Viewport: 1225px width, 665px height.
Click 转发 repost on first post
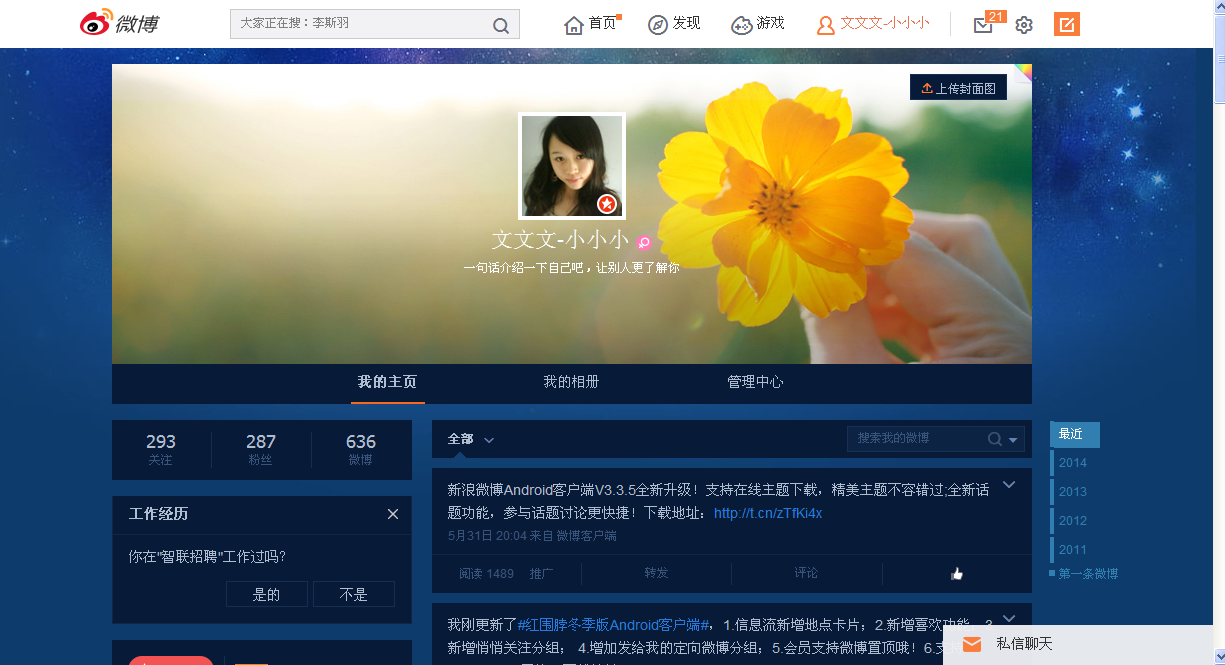(656, 573)
